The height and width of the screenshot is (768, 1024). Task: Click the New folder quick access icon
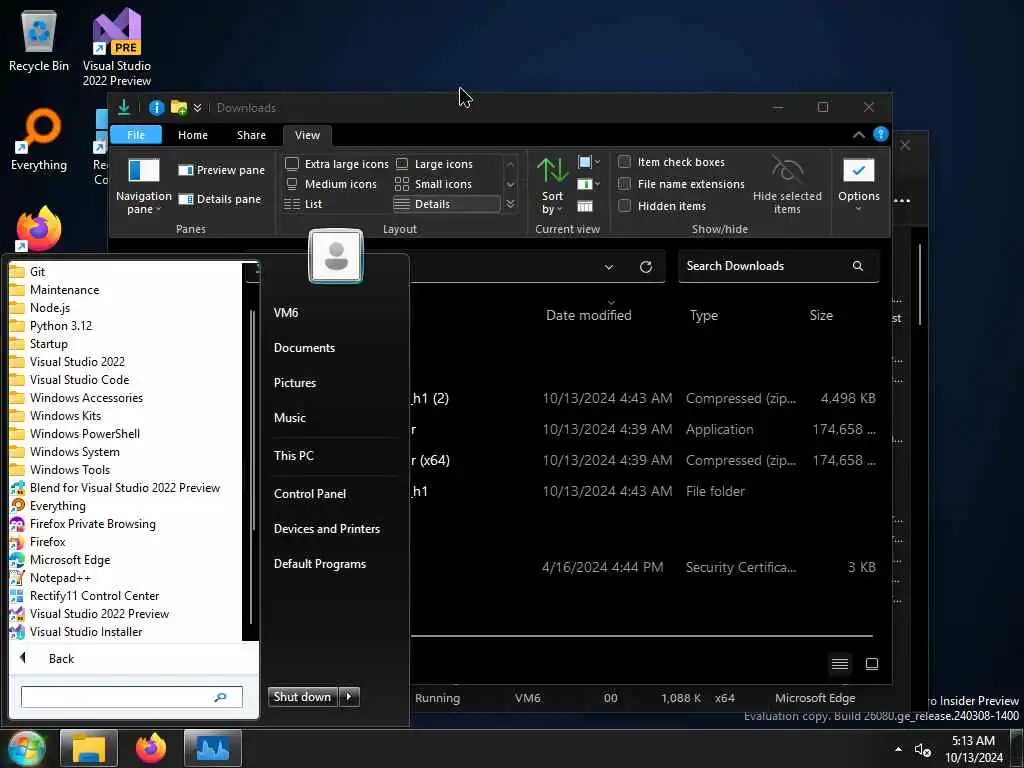[178, 108]
